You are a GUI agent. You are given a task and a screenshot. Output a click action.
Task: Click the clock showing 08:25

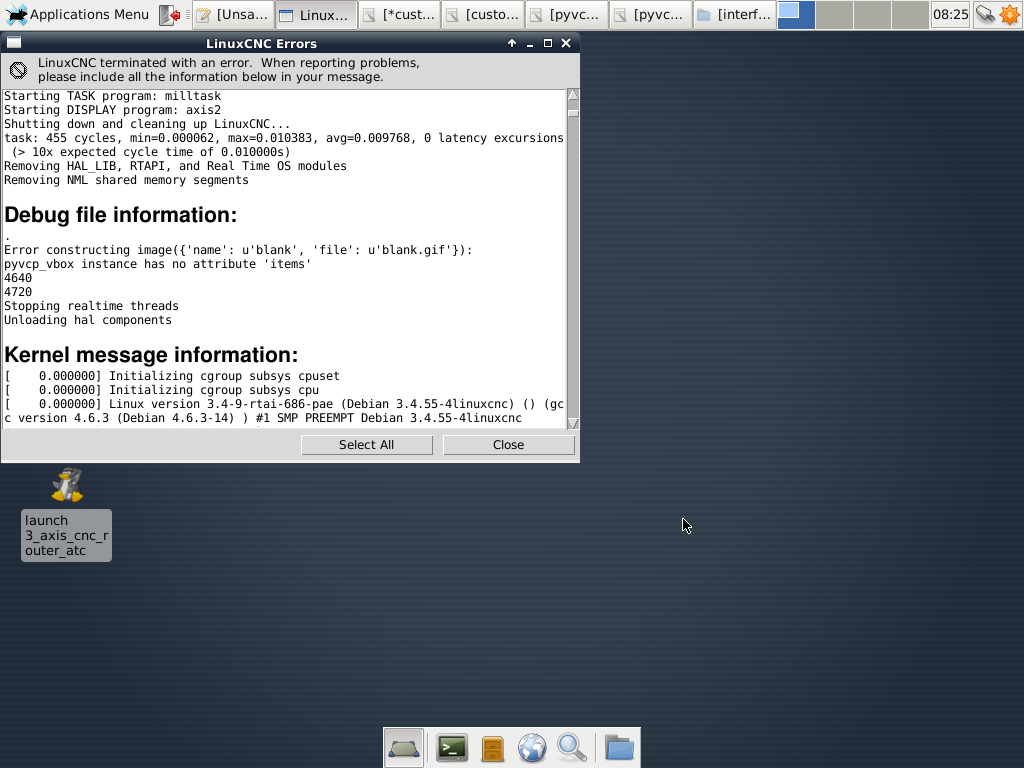950,14
